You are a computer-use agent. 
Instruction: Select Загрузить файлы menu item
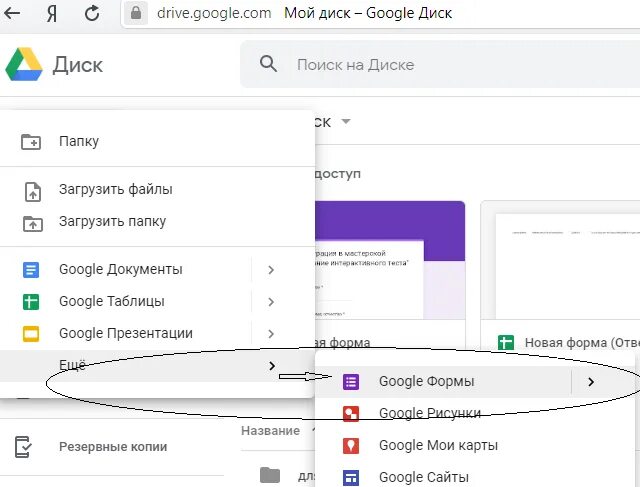(x=158, y=189)
